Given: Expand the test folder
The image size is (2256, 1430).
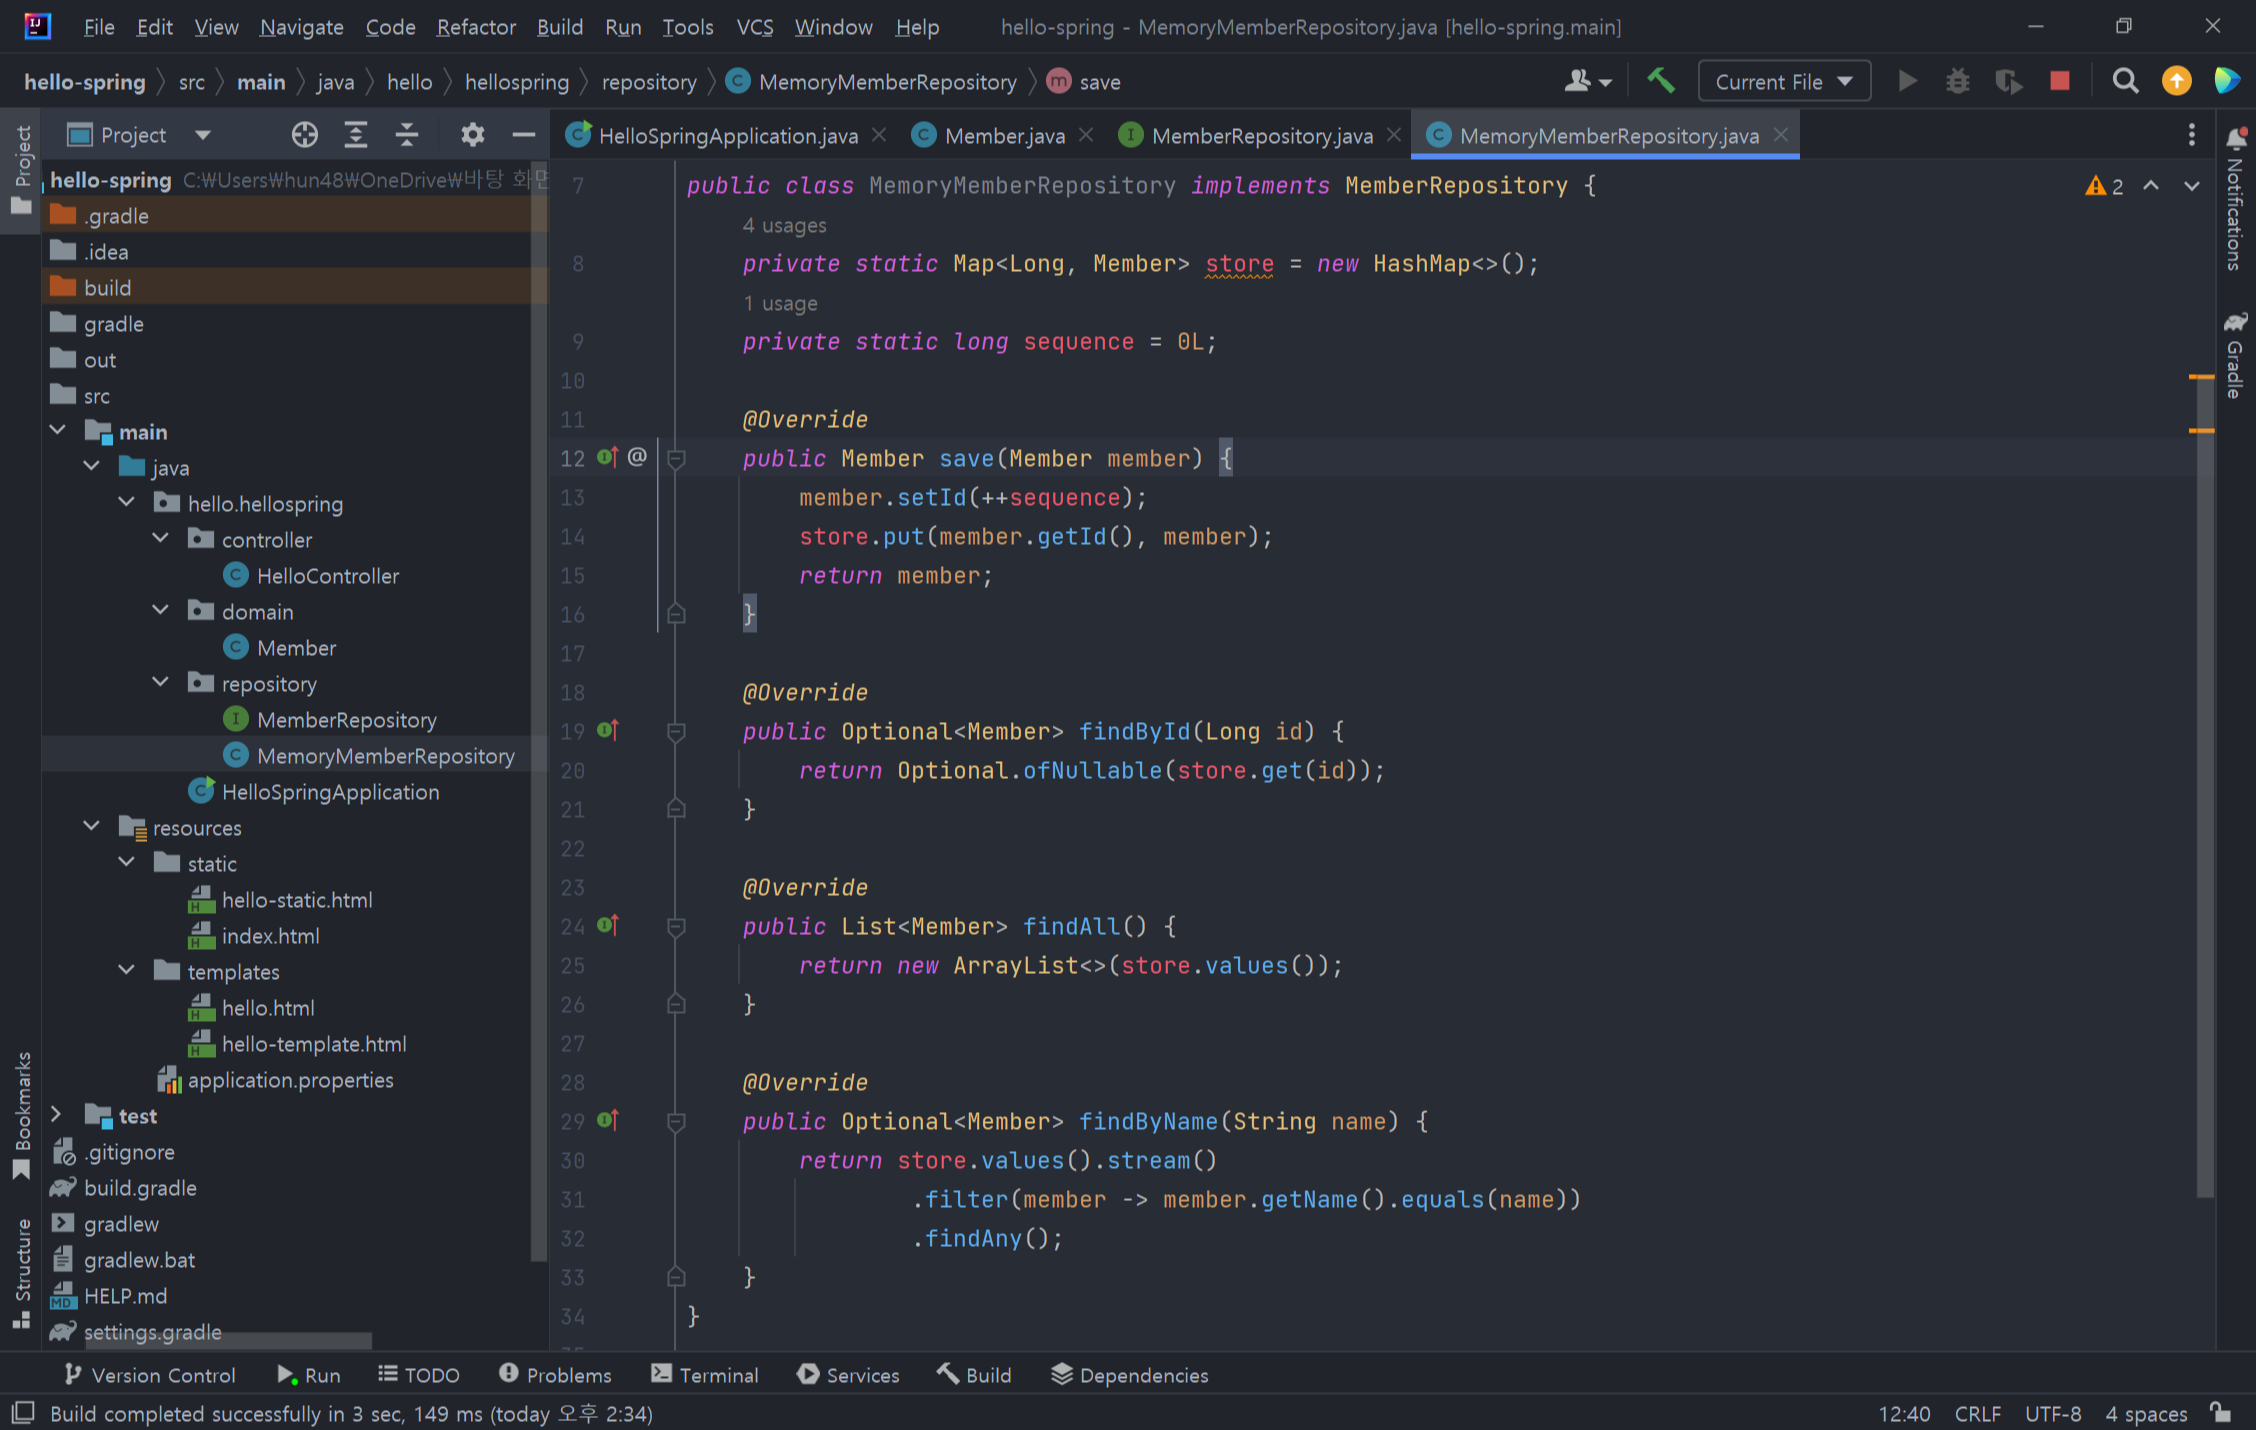Looking at the screenshot, I should (57, 1115).
